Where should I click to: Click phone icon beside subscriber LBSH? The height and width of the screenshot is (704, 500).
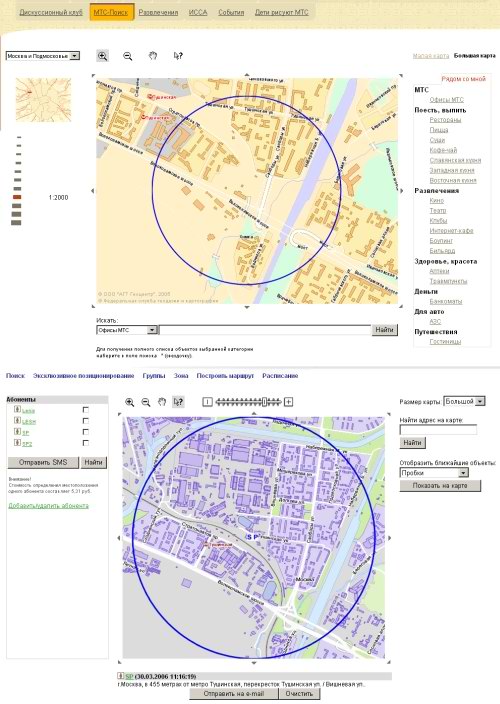click(x=18, y=421)
